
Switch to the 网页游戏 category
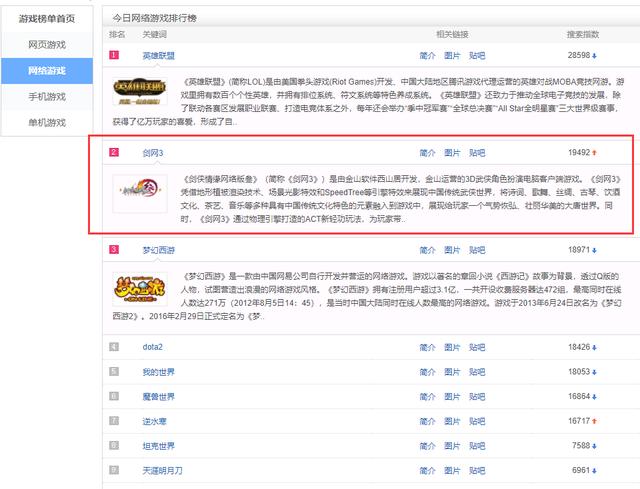click(48, 45)
